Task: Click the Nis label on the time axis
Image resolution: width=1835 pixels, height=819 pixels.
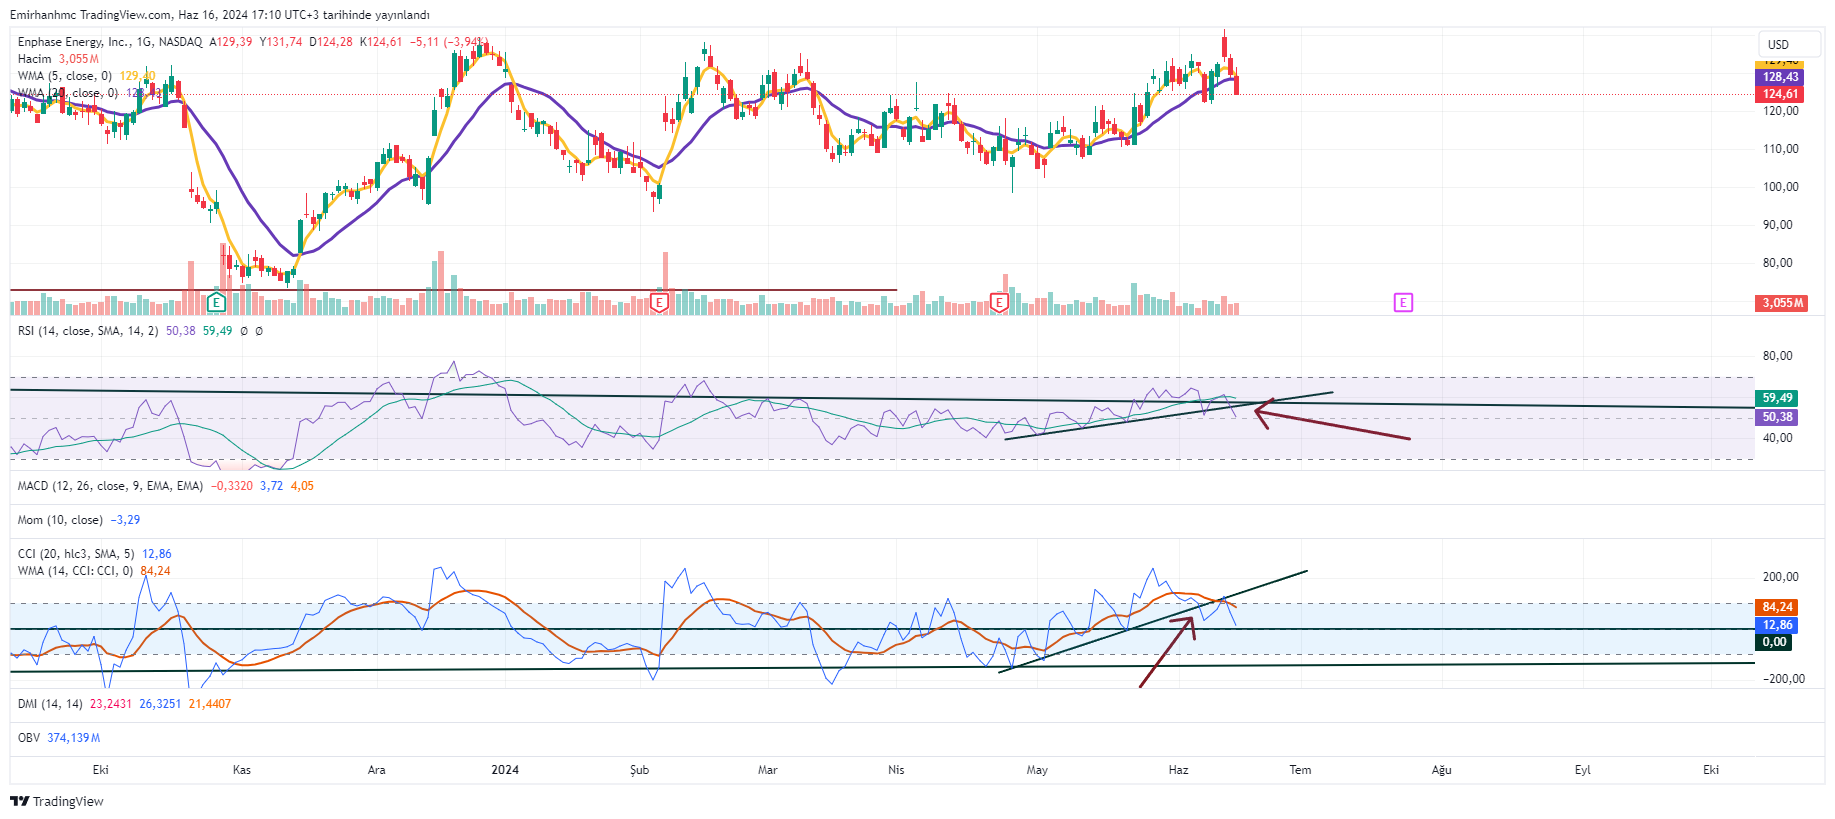Action: (896, 770)
